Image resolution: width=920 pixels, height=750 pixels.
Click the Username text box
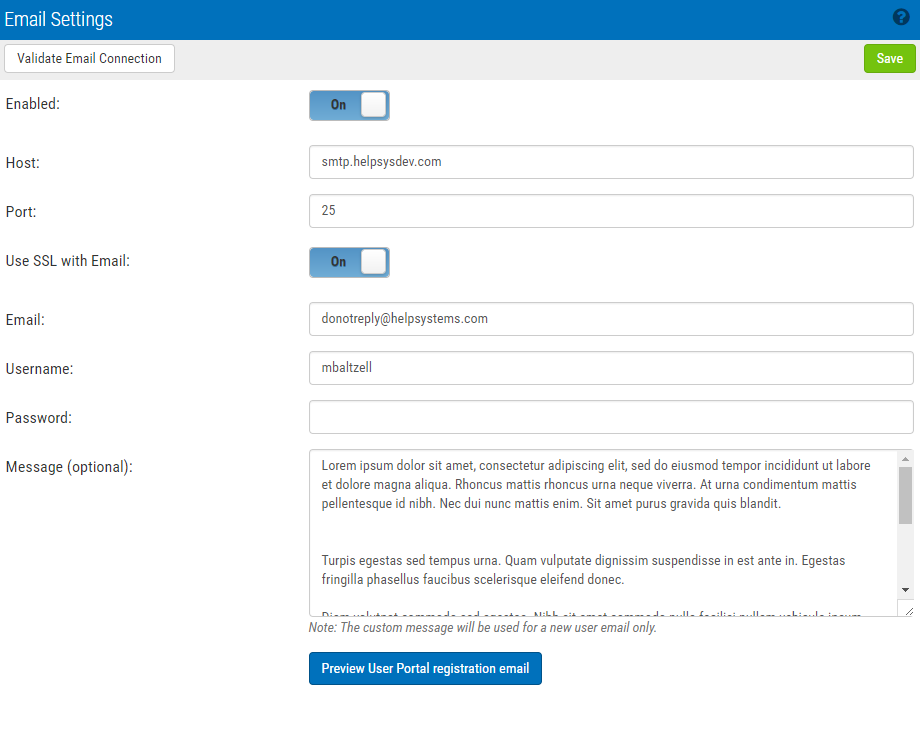(x=610, y=368)
